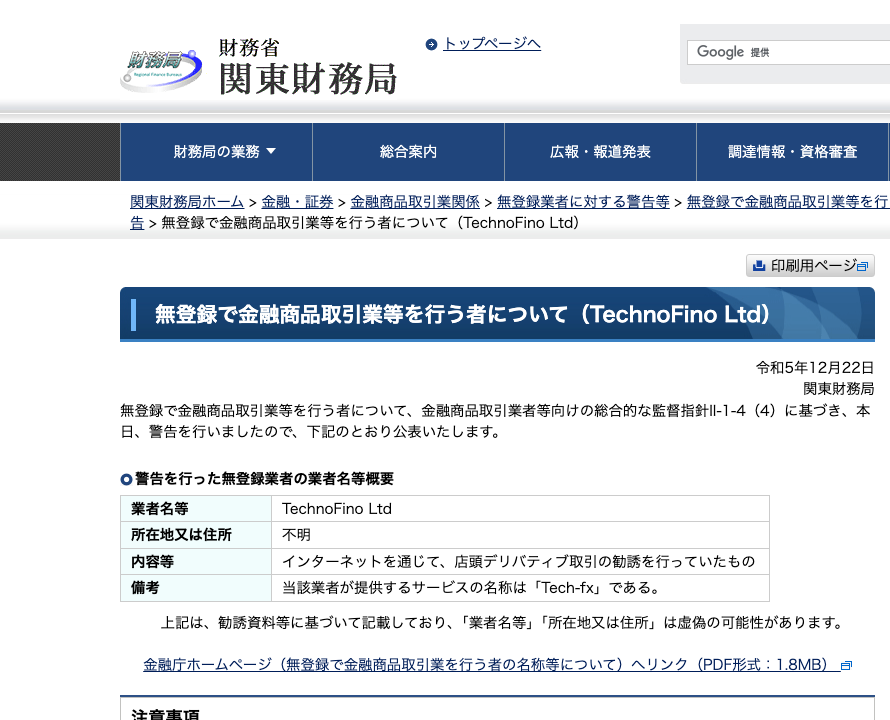Click the 関東財務局 site title
Viewport: 890px width, 720px height.
(x=308, y=78)
